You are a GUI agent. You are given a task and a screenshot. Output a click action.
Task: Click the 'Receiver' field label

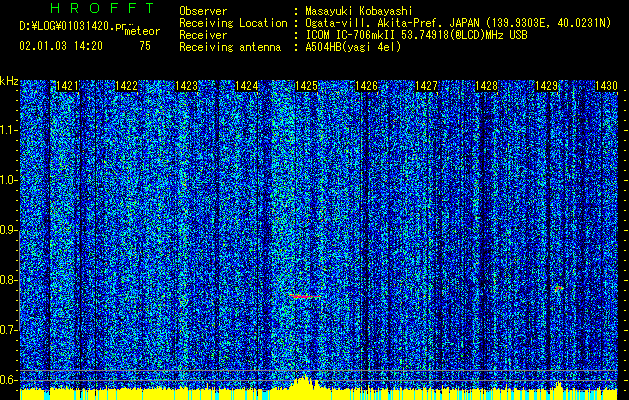[x=203, y=35]
